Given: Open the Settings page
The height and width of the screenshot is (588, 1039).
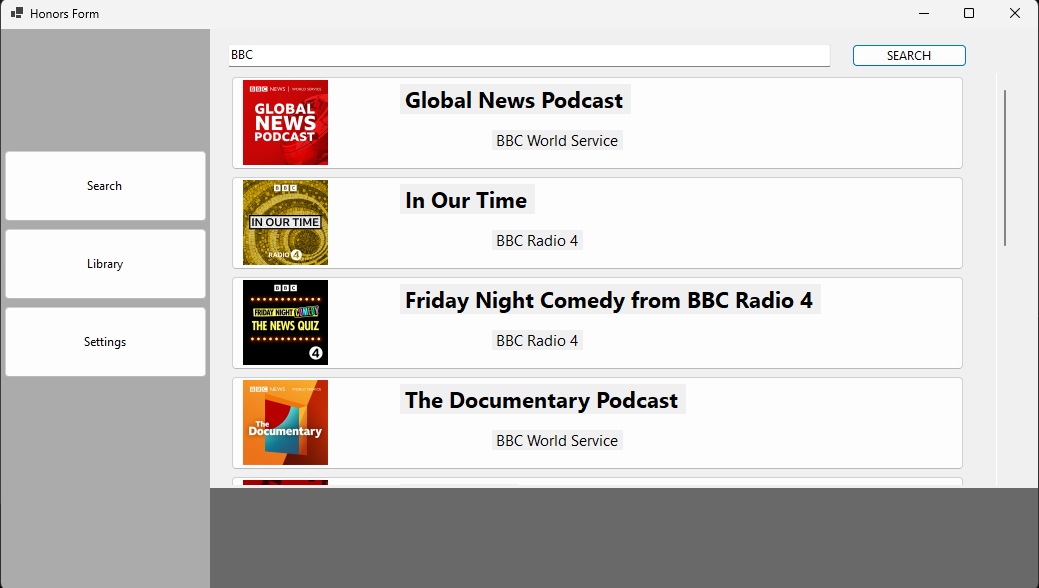Looking at the screenshot, I should click(105, 342).
